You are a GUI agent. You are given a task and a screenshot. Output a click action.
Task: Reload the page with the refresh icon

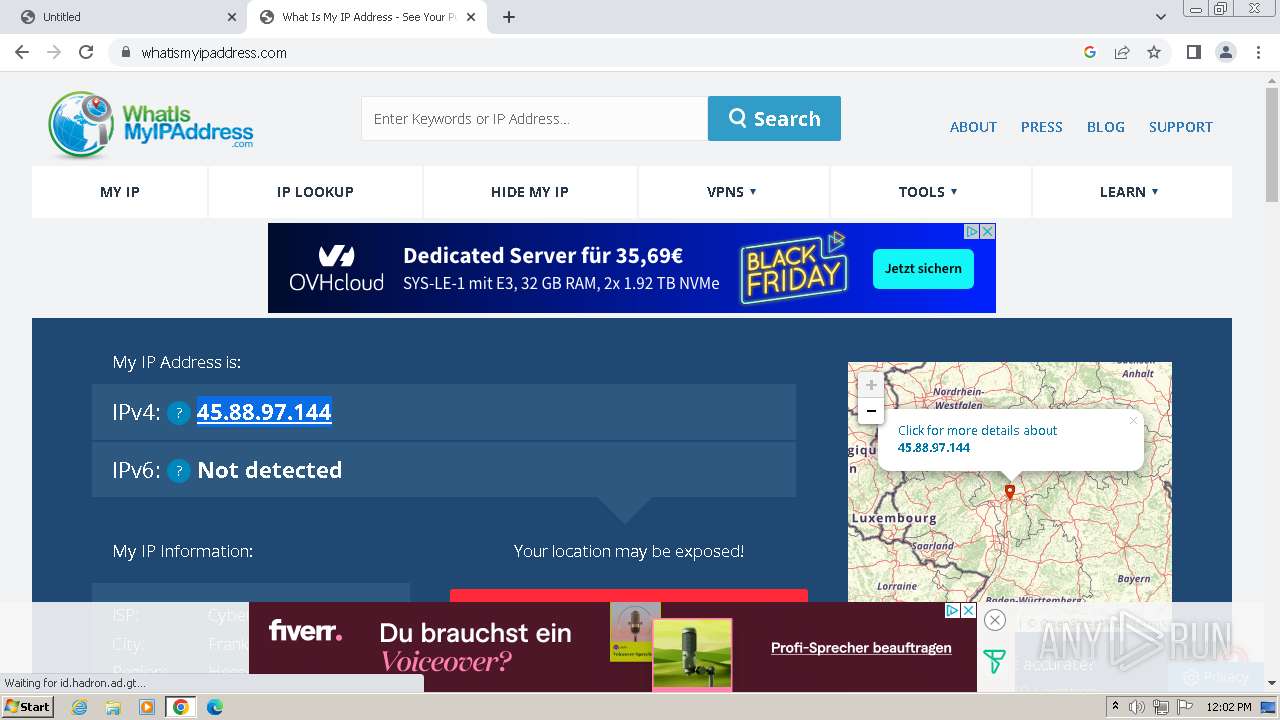pos(86,52)
